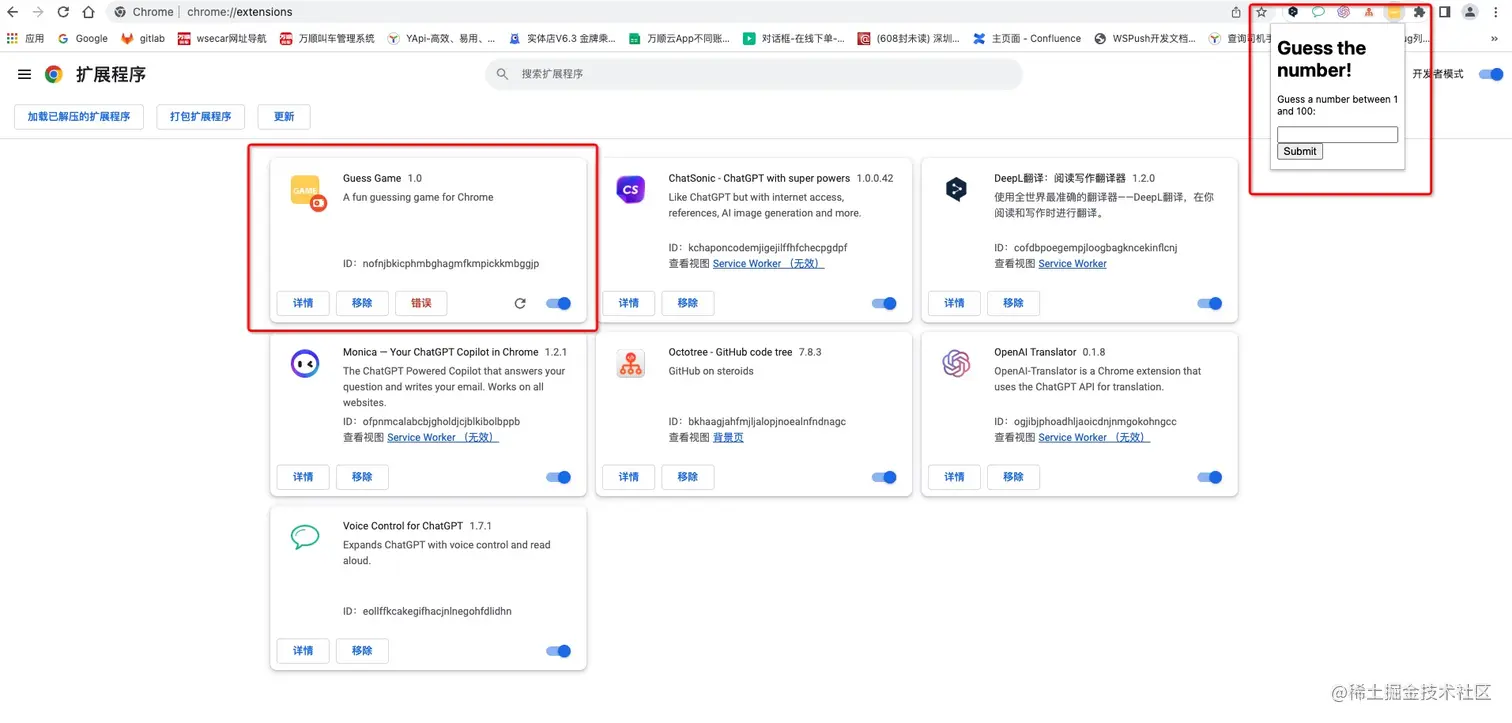Click the pack extension button
The width and height of the screenshot is (1512, 723).
(x=201, y=117)
